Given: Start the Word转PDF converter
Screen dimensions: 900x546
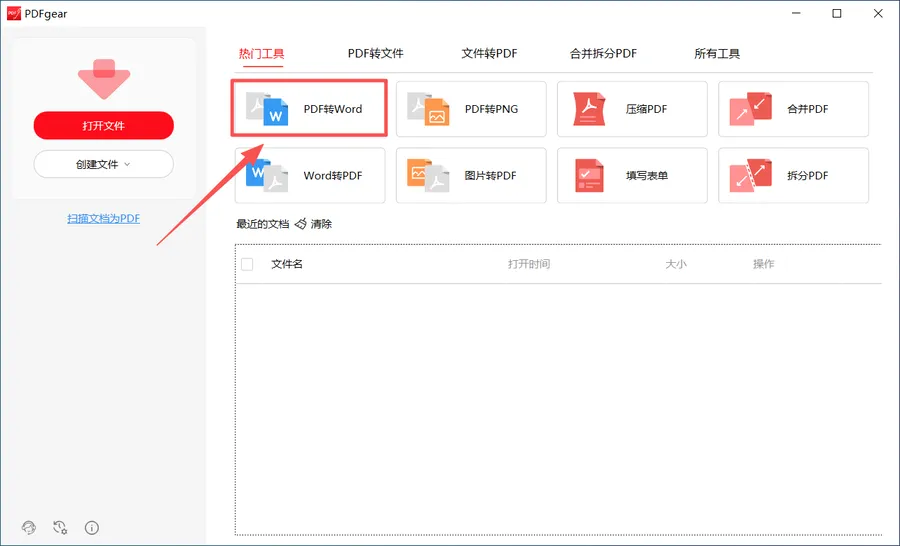Looking at the screenshot, I should 309,175.
